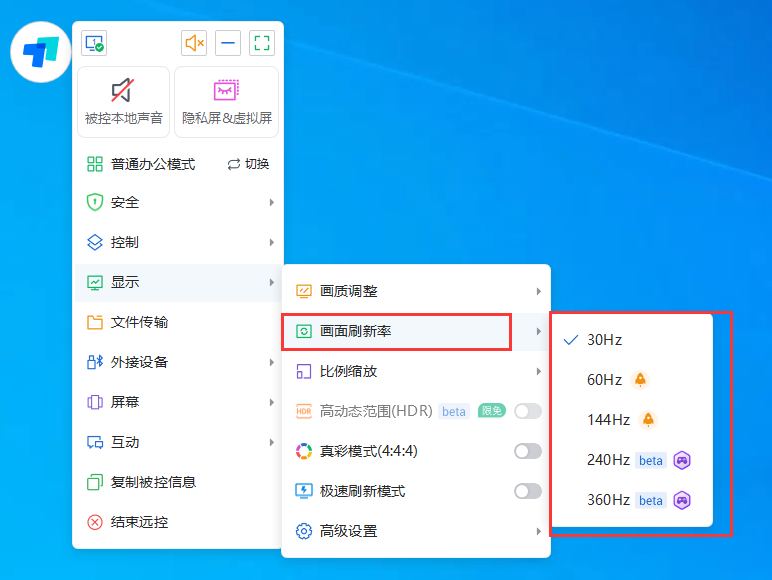Expand the 画面刷新率 arrow

point(539,331)
